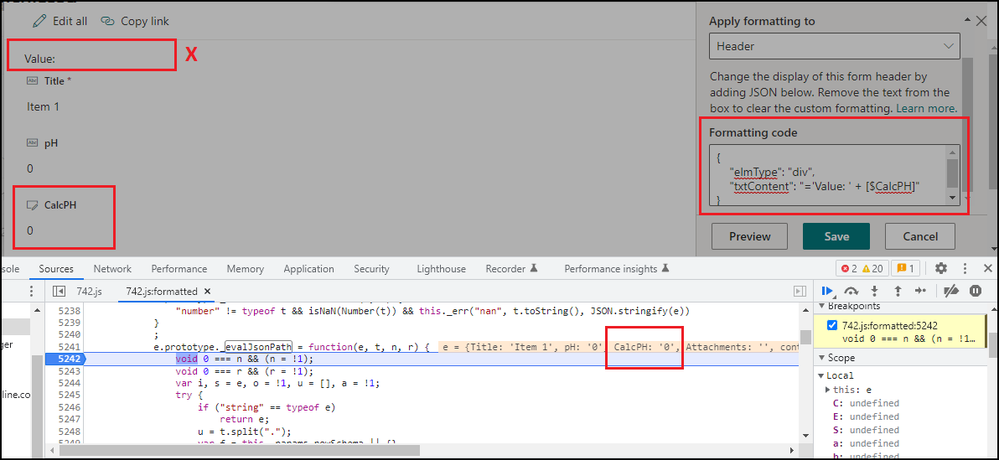Viewport: 999px width, 460px height.
Task: Uncheck the 742.js:formatted:5242 breakpoint
Action: tap(831, 326)
